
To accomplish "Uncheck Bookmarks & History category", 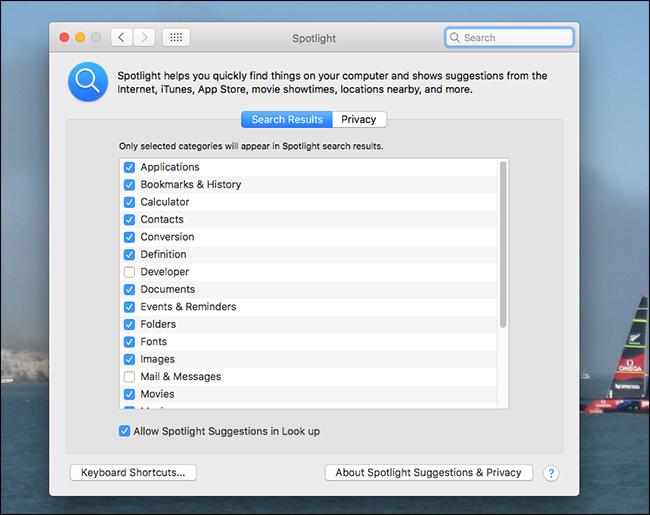I will 129,185.
